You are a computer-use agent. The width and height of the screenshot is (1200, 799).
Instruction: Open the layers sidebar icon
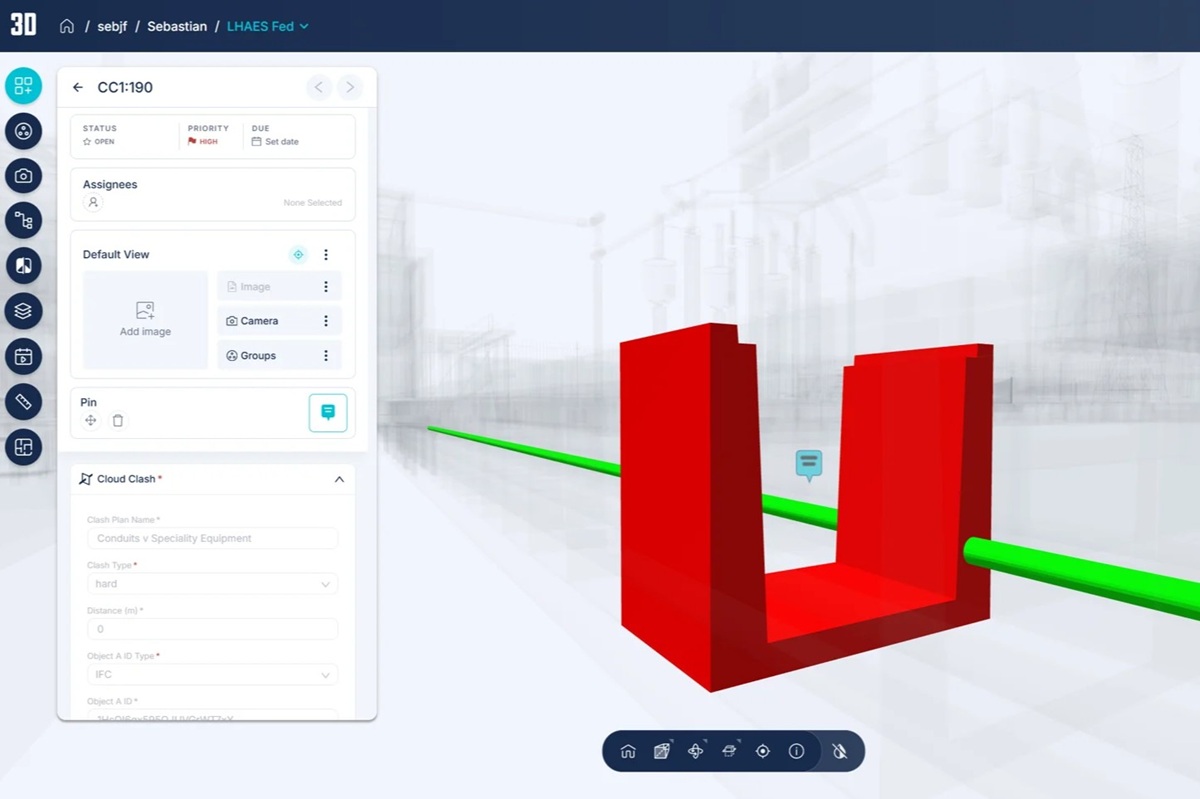coord(23,311)
